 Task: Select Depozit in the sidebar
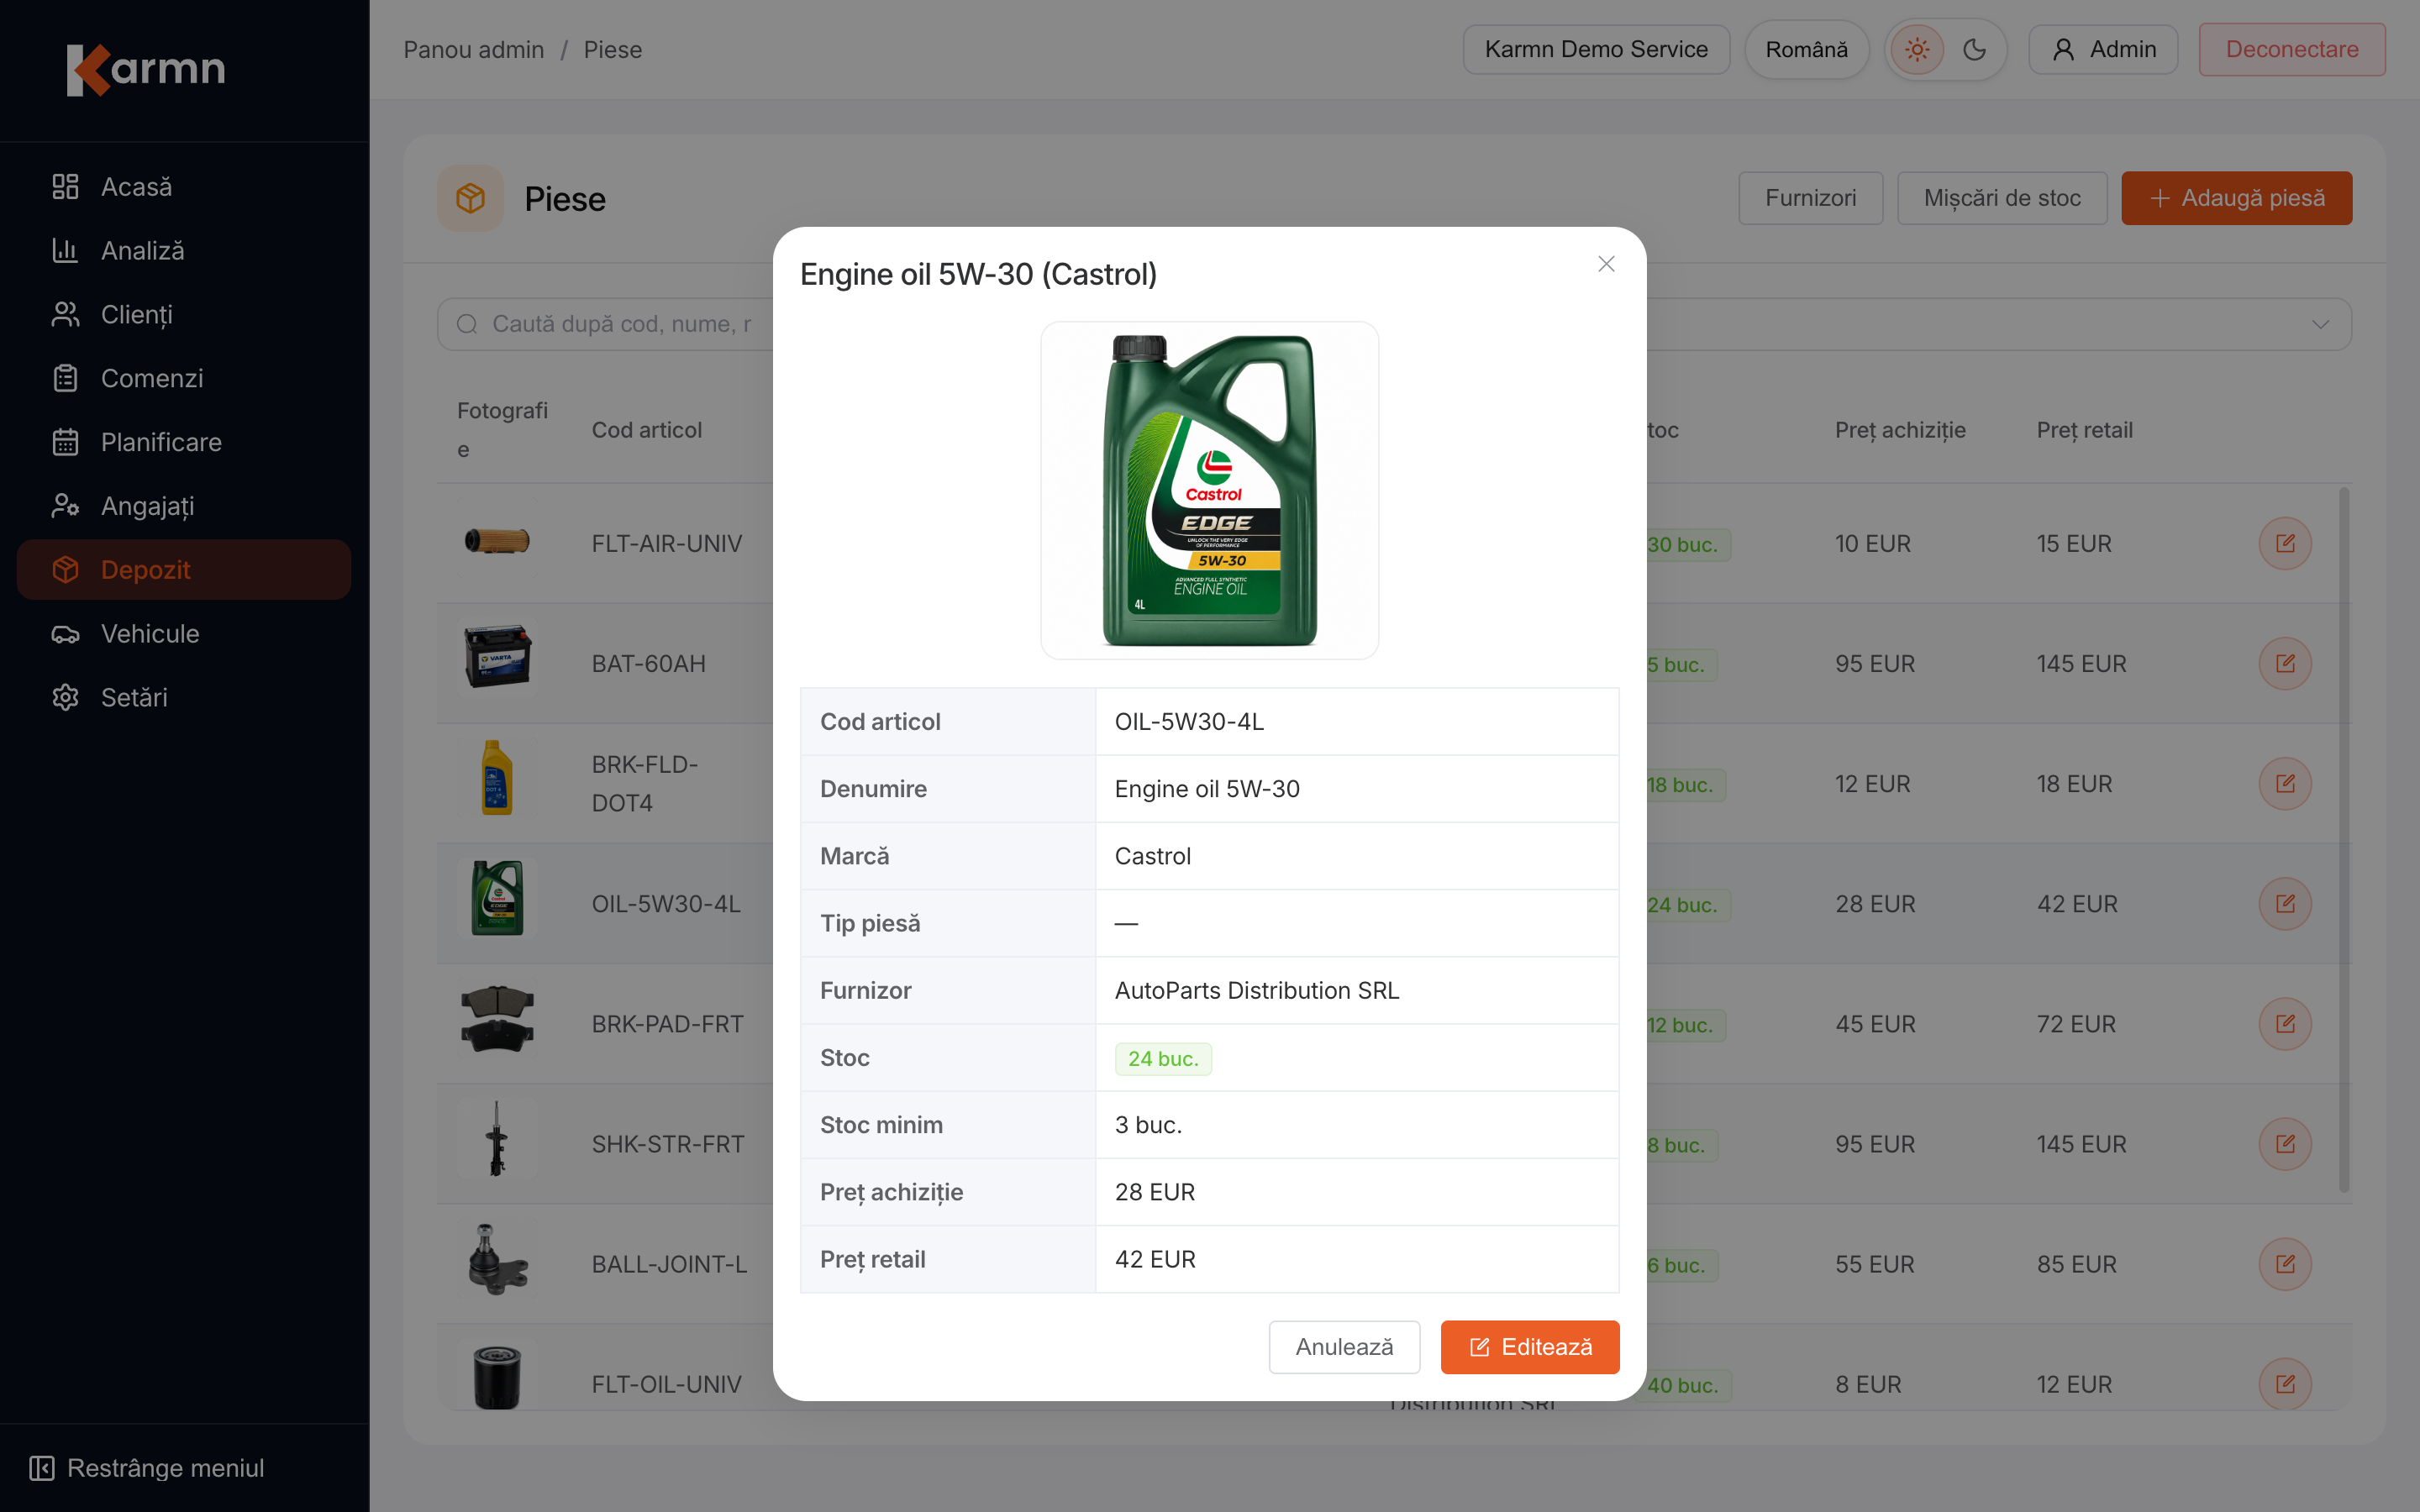(184, 570)
